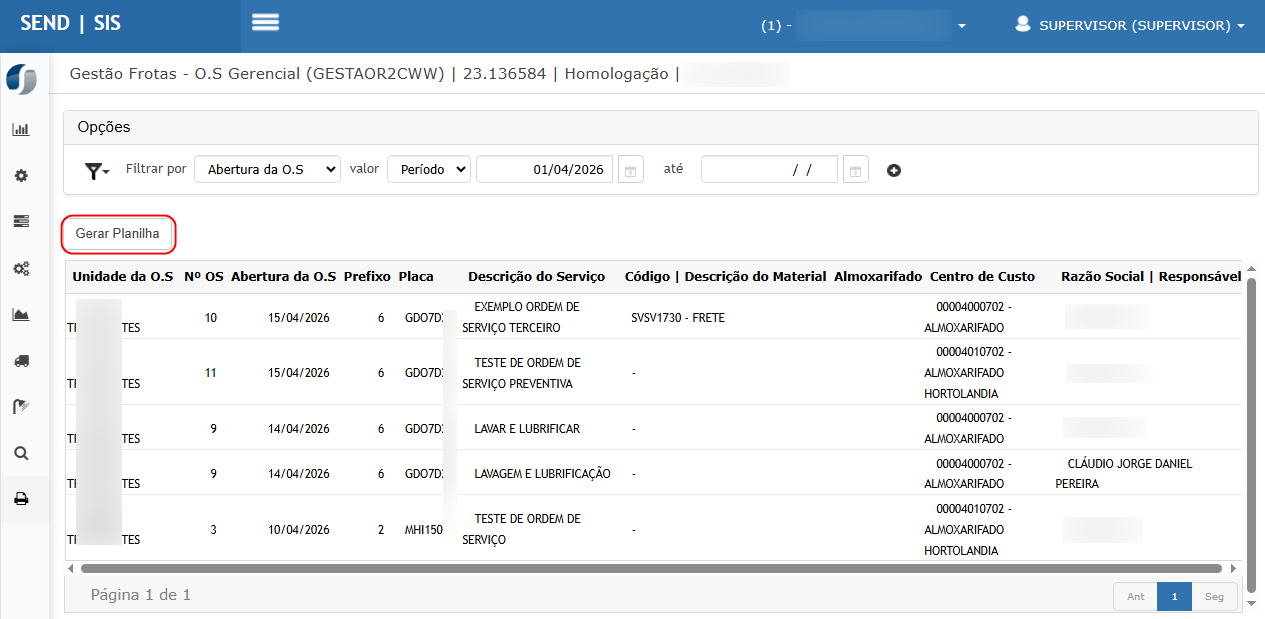The width and height of the screenshot is (1265, 619).
Task: Open the bar chart sidebar icon
Action: [20, 129]
